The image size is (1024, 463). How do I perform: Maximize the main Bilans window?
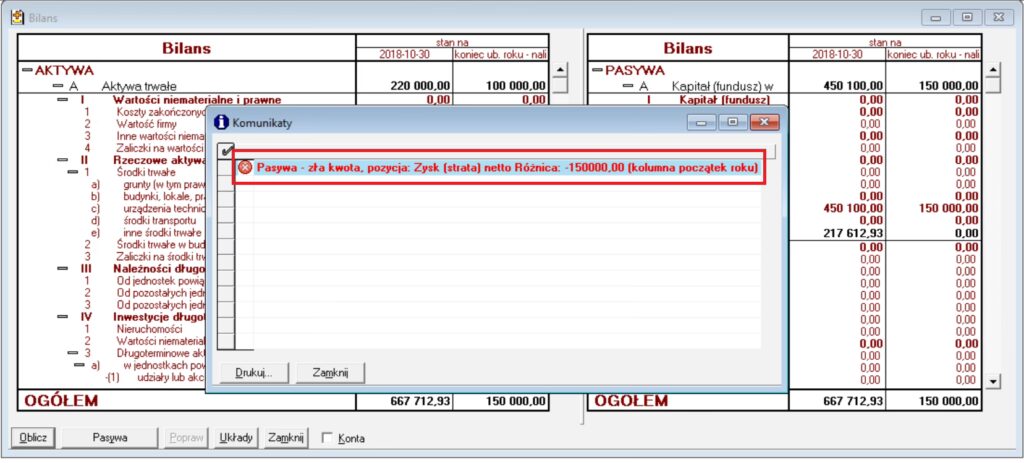pyautogui.click(x=967, y=18)
